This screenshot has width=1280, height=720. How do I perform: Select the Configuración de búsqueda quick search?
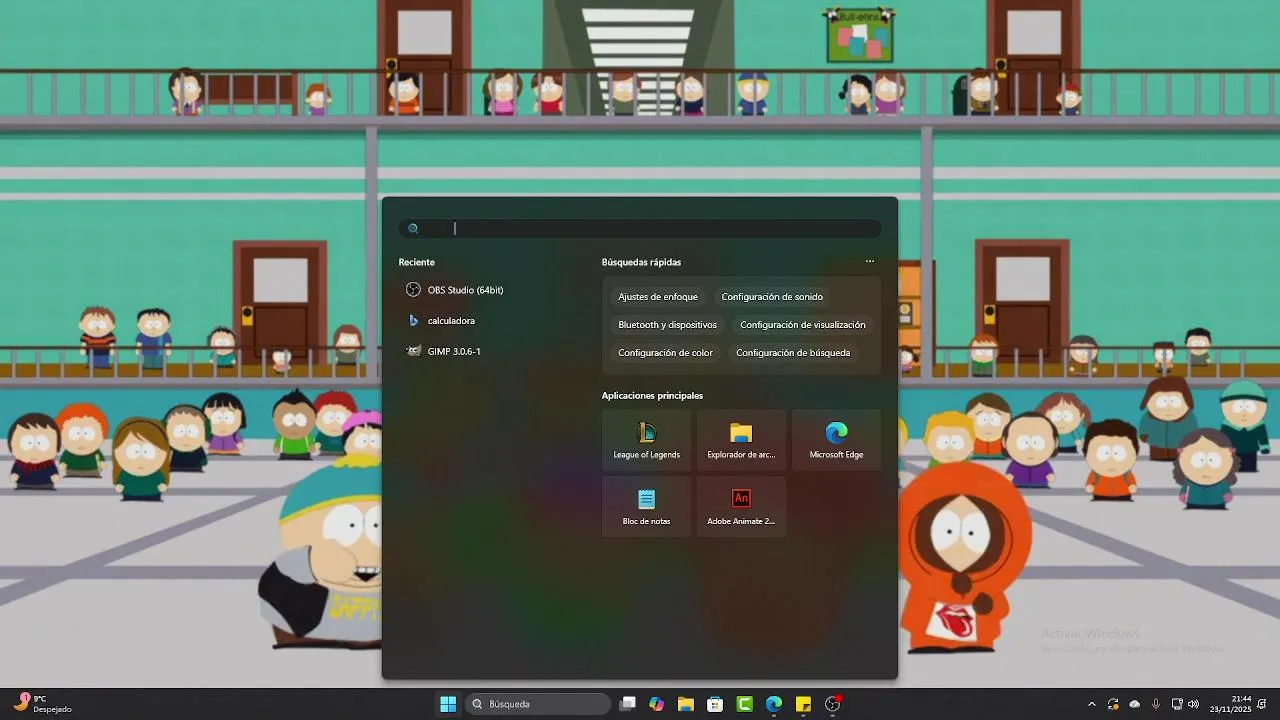pyautogui.click(x=793, y=353)
